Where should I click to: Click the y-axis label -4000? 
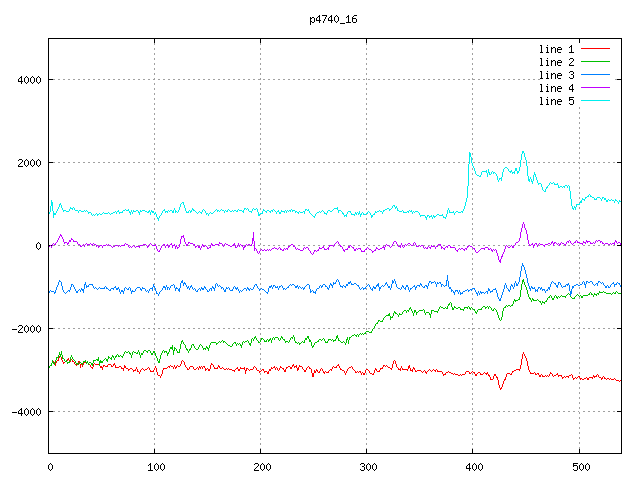[x=27, y=412]
